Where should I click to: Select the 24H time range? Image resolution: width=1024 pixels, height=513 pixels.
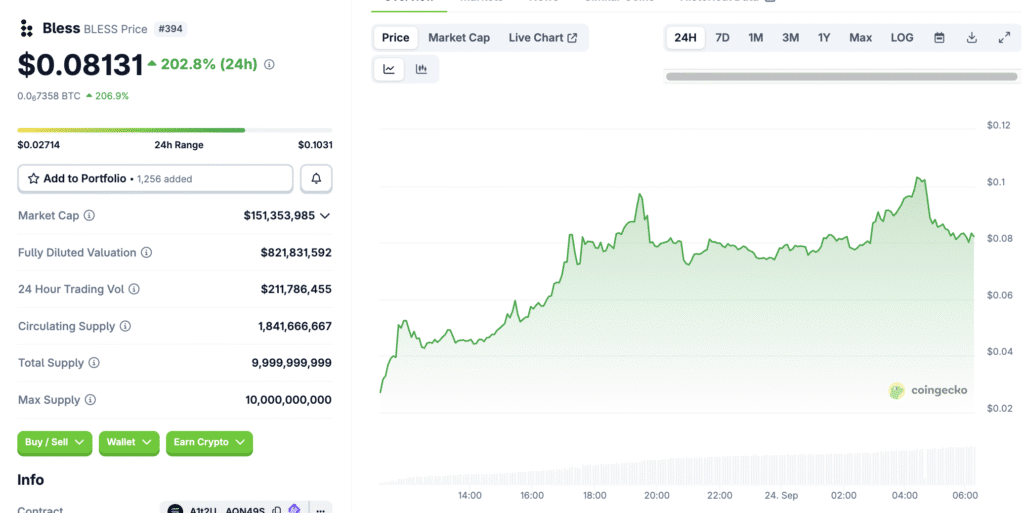686,38
